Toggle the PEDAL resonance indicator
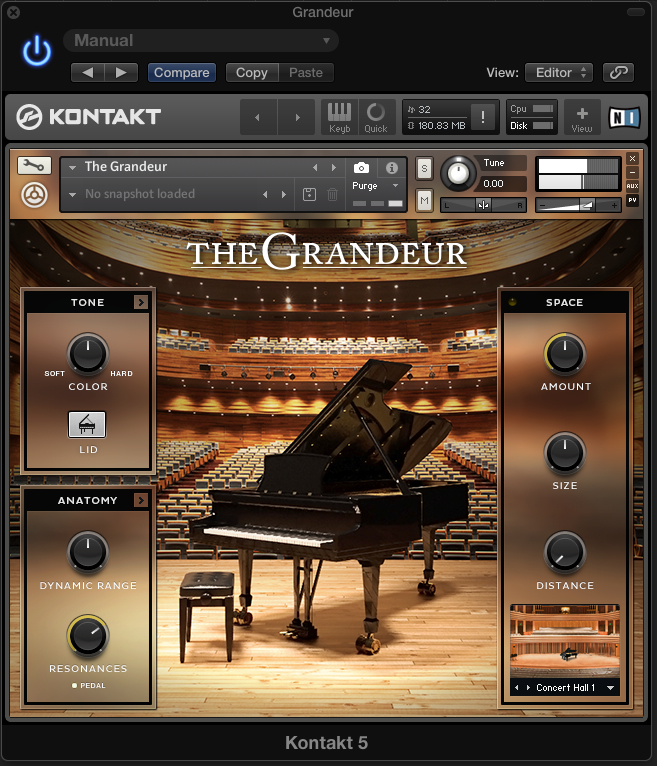Screen dimensions: 657x766 pos(88,685)
